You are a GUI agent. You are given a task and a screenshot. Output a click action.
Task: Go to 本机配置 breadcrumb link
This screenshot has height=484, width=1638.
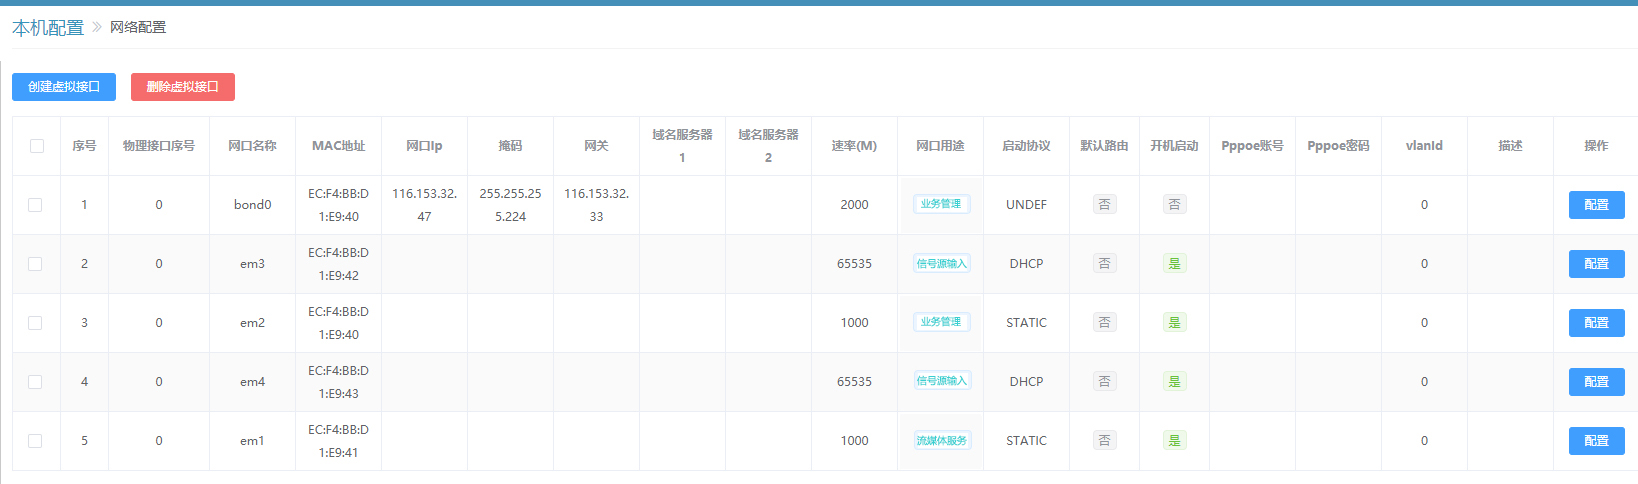click(x=48, y=28)
